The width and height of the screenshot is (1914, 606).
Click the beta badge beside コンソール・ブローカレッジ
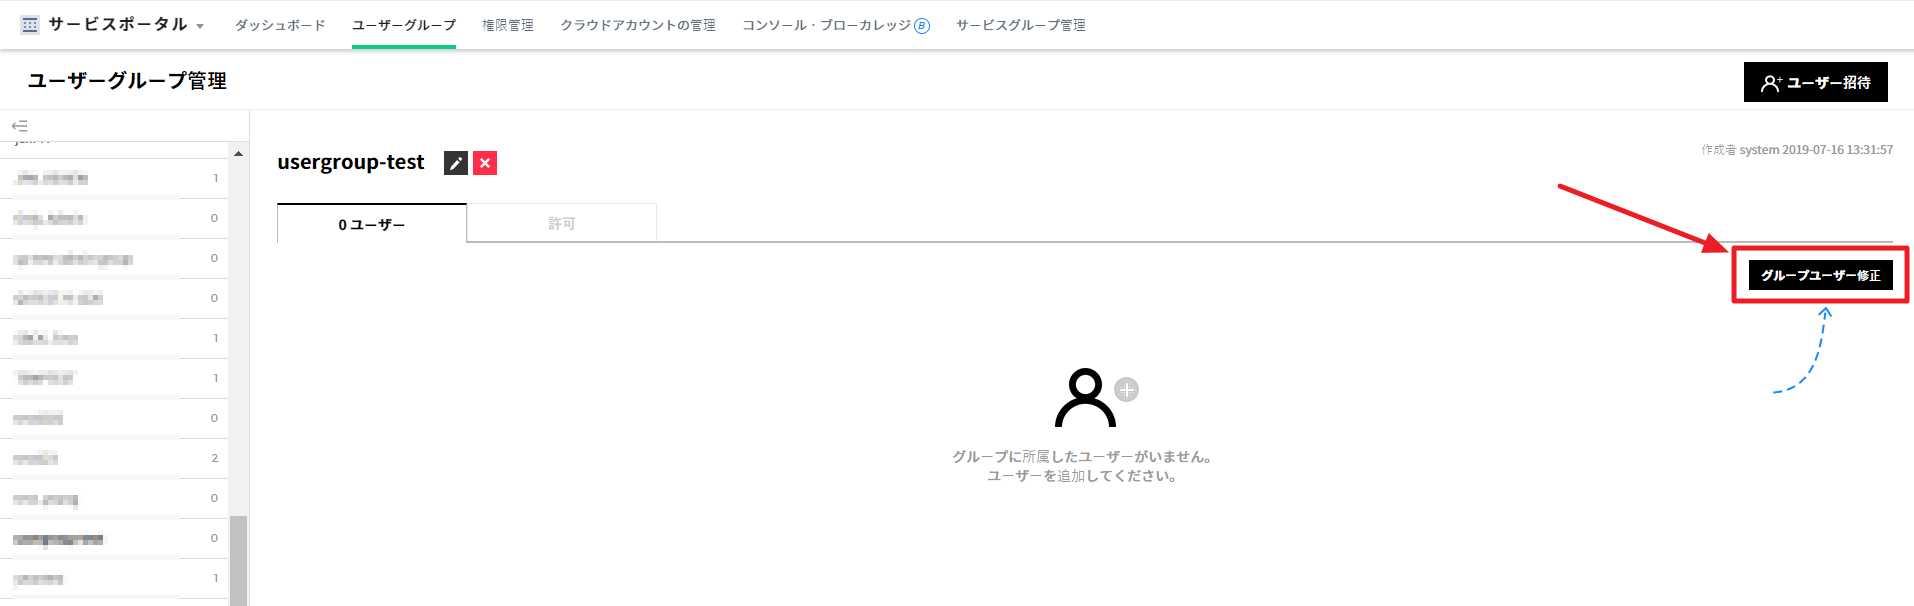[x=922, y=26]
